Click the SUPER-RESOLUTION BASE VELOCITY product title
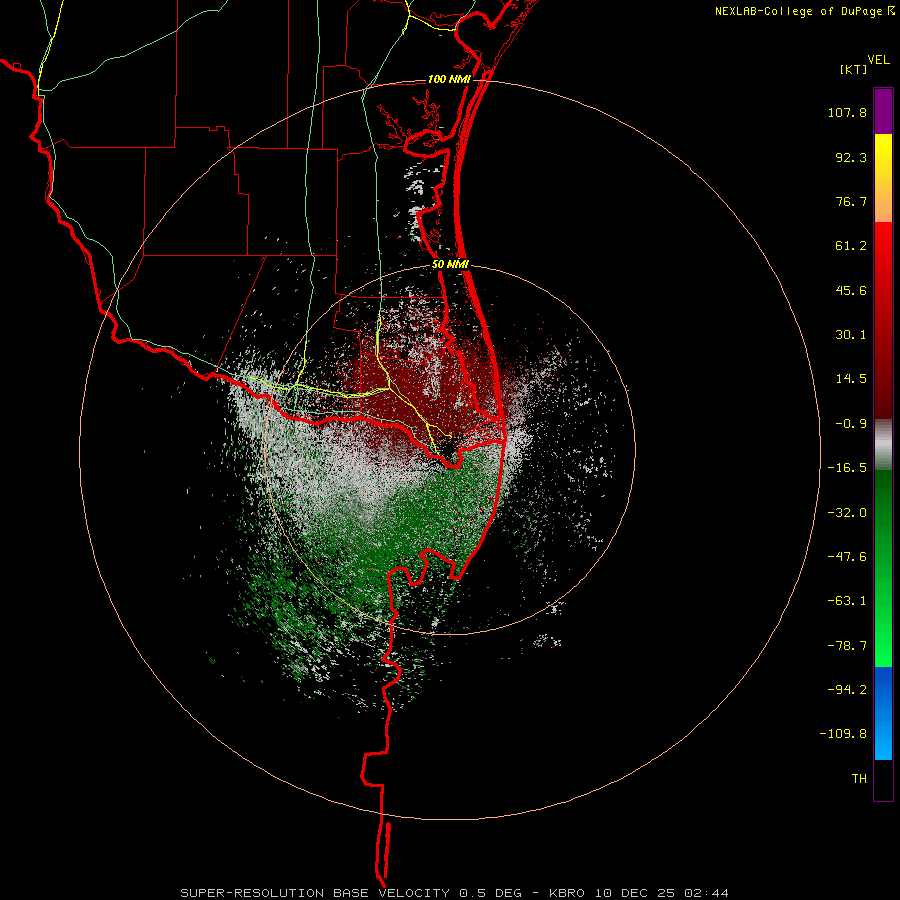This screenshot has height=900, width=900. [x=315, y=893]
